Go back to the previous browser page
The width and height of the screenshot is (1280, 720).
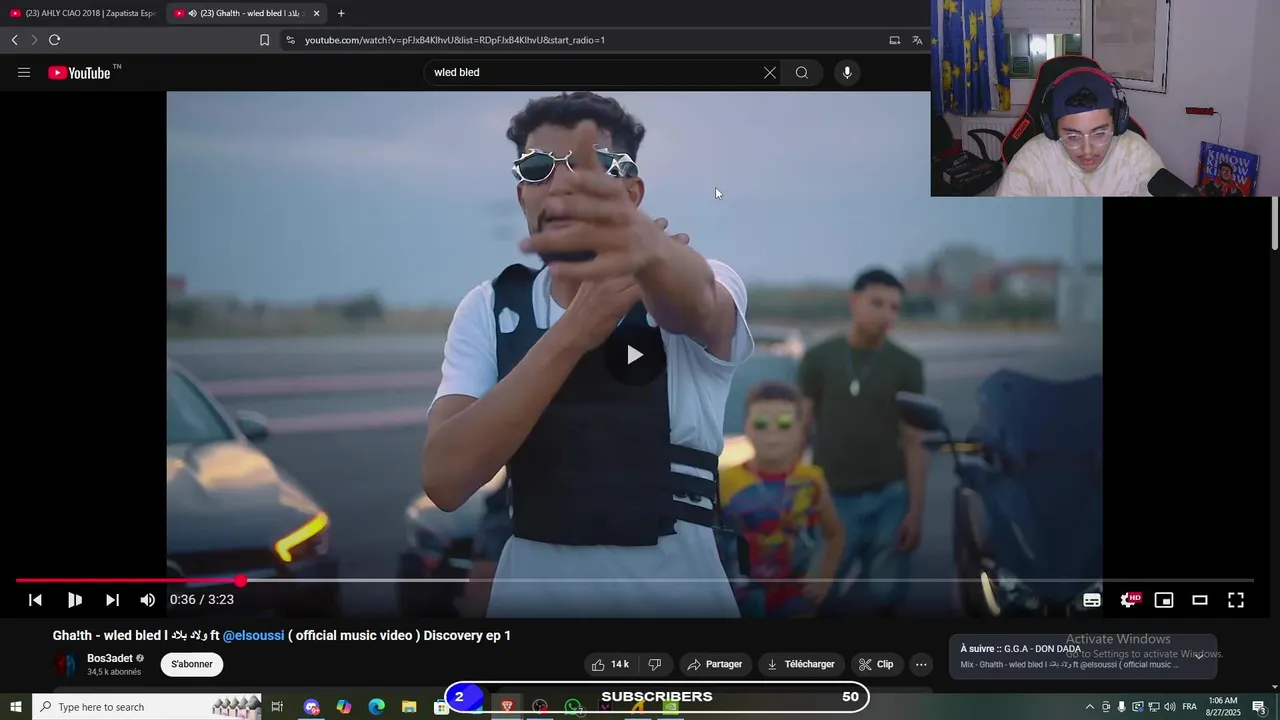pyautogui.click(x=14, y=40)
